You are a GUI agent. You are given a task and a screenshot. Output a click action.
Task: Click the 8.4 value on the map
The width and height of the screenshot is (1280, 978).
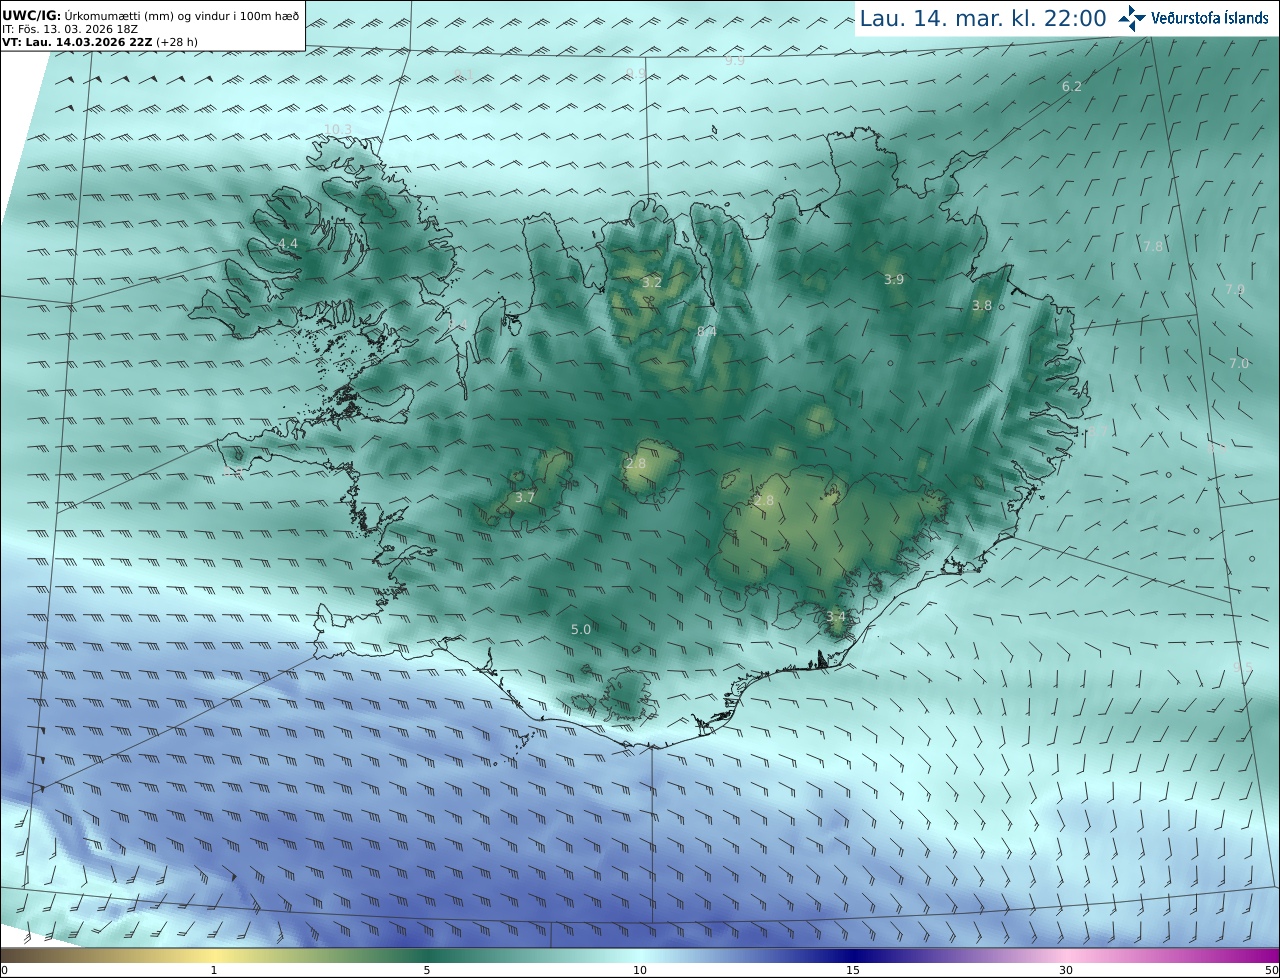pyautogui.click(x=707, y=331)
